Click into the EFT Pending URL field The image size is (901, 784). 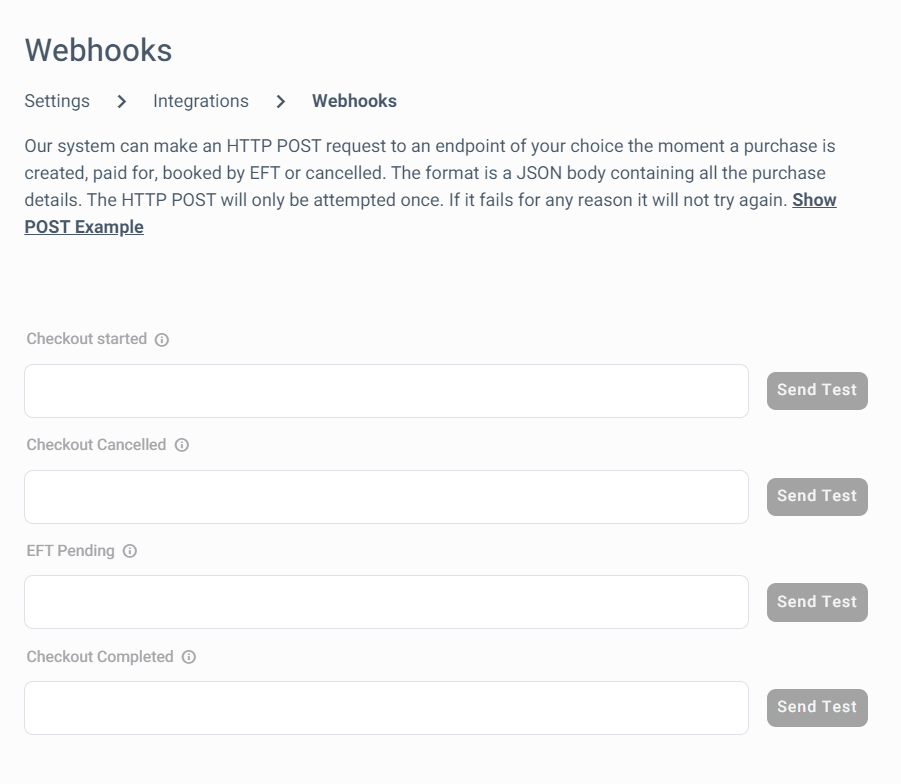[386, 602]
